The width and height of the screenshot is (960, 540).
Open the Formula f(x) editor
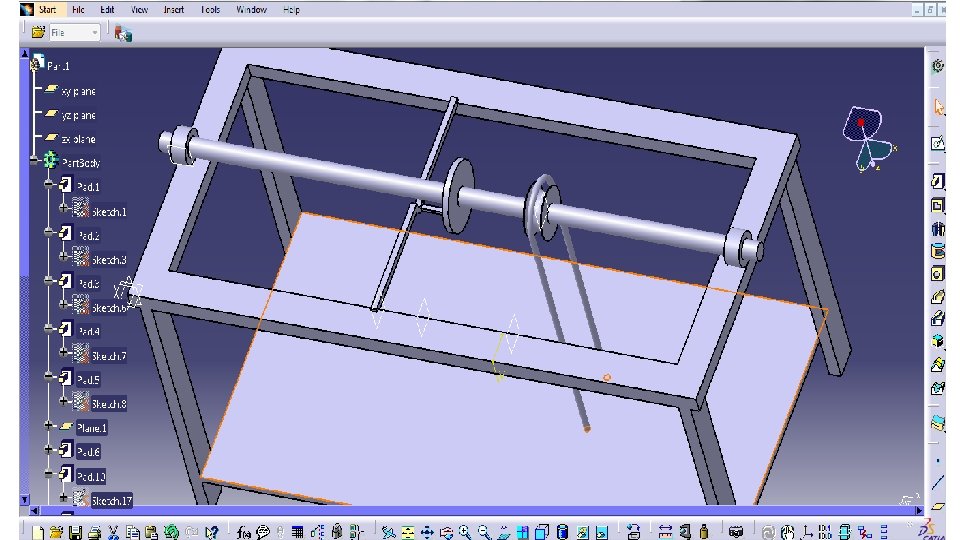coord(244,533)
